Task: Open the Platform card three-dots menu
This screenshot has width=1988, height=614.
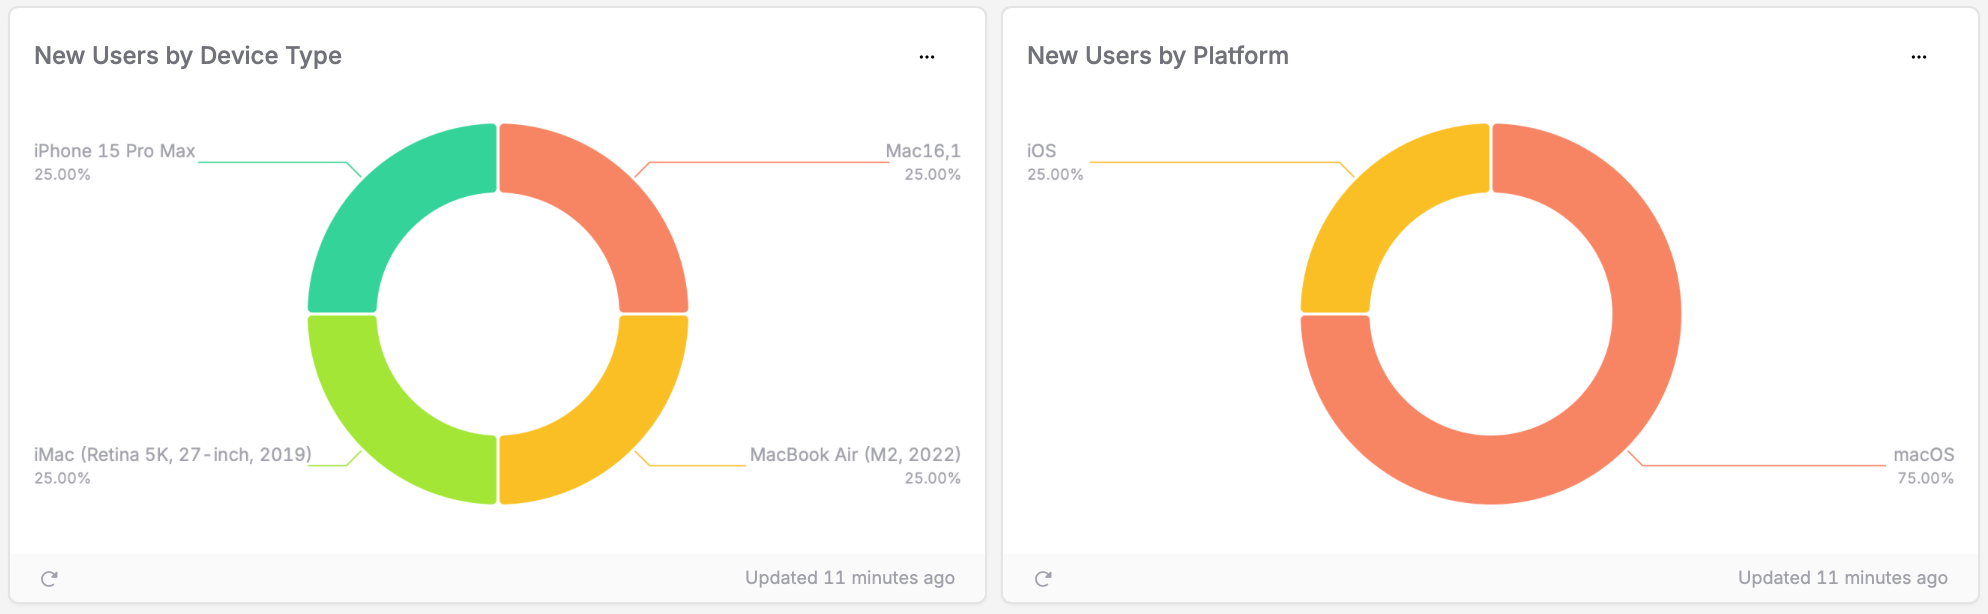Action: (x=1919, y=57)
